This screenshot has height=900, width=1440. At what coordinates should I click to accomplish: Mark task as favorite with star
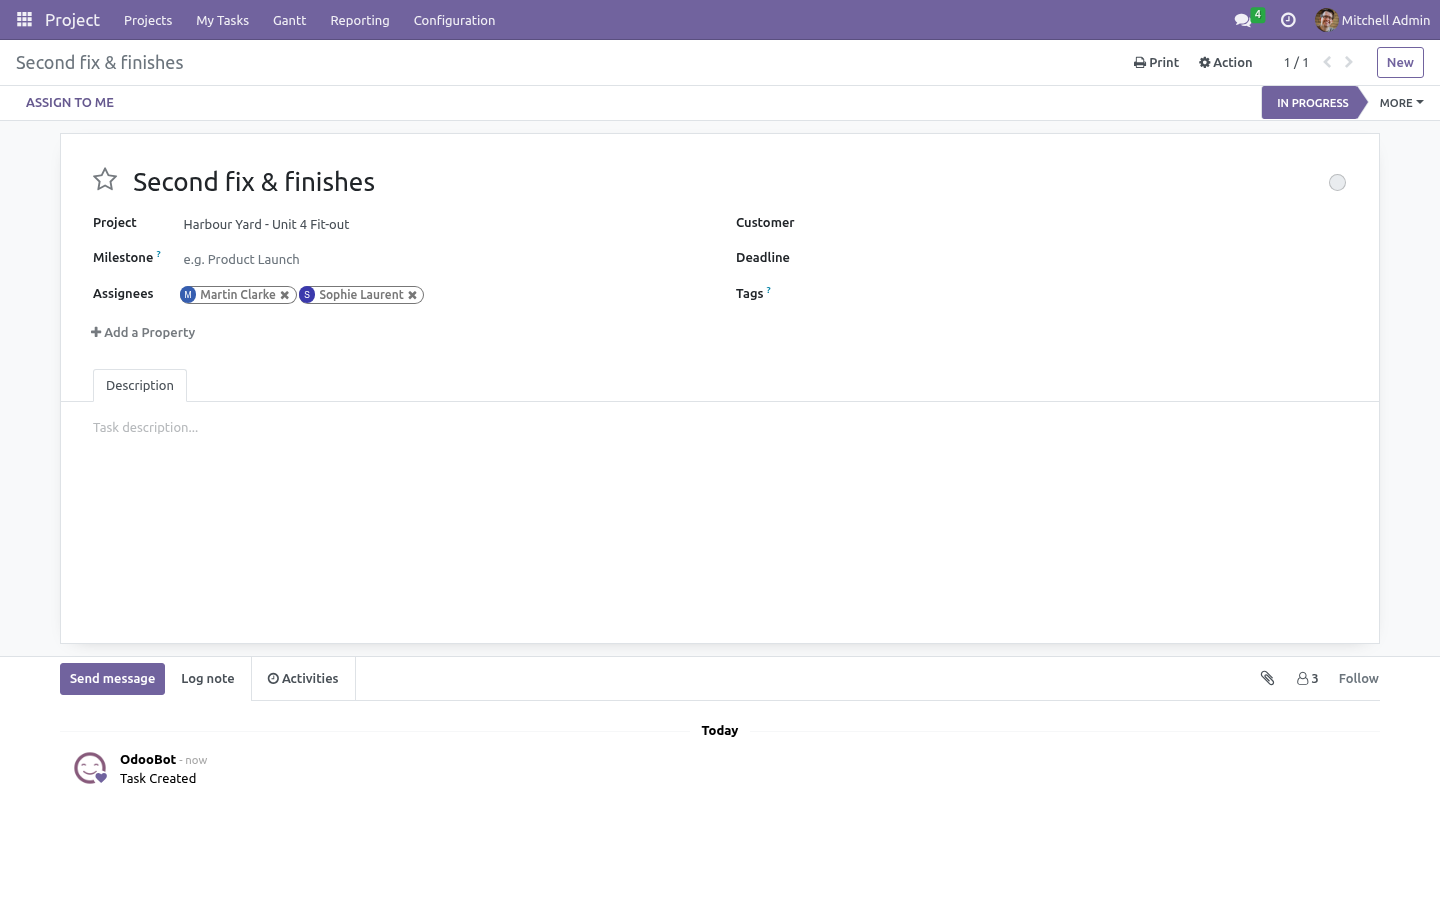pos(105,180)
